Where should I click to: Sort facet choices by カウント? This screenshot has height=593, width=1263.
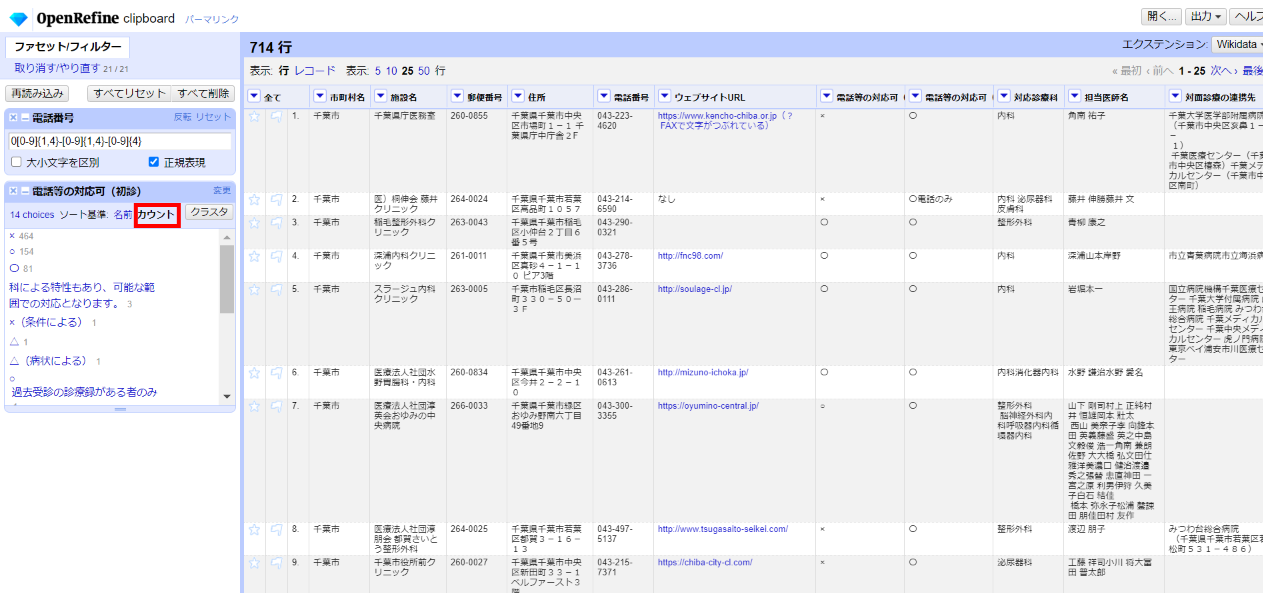(x=157, y=214)
